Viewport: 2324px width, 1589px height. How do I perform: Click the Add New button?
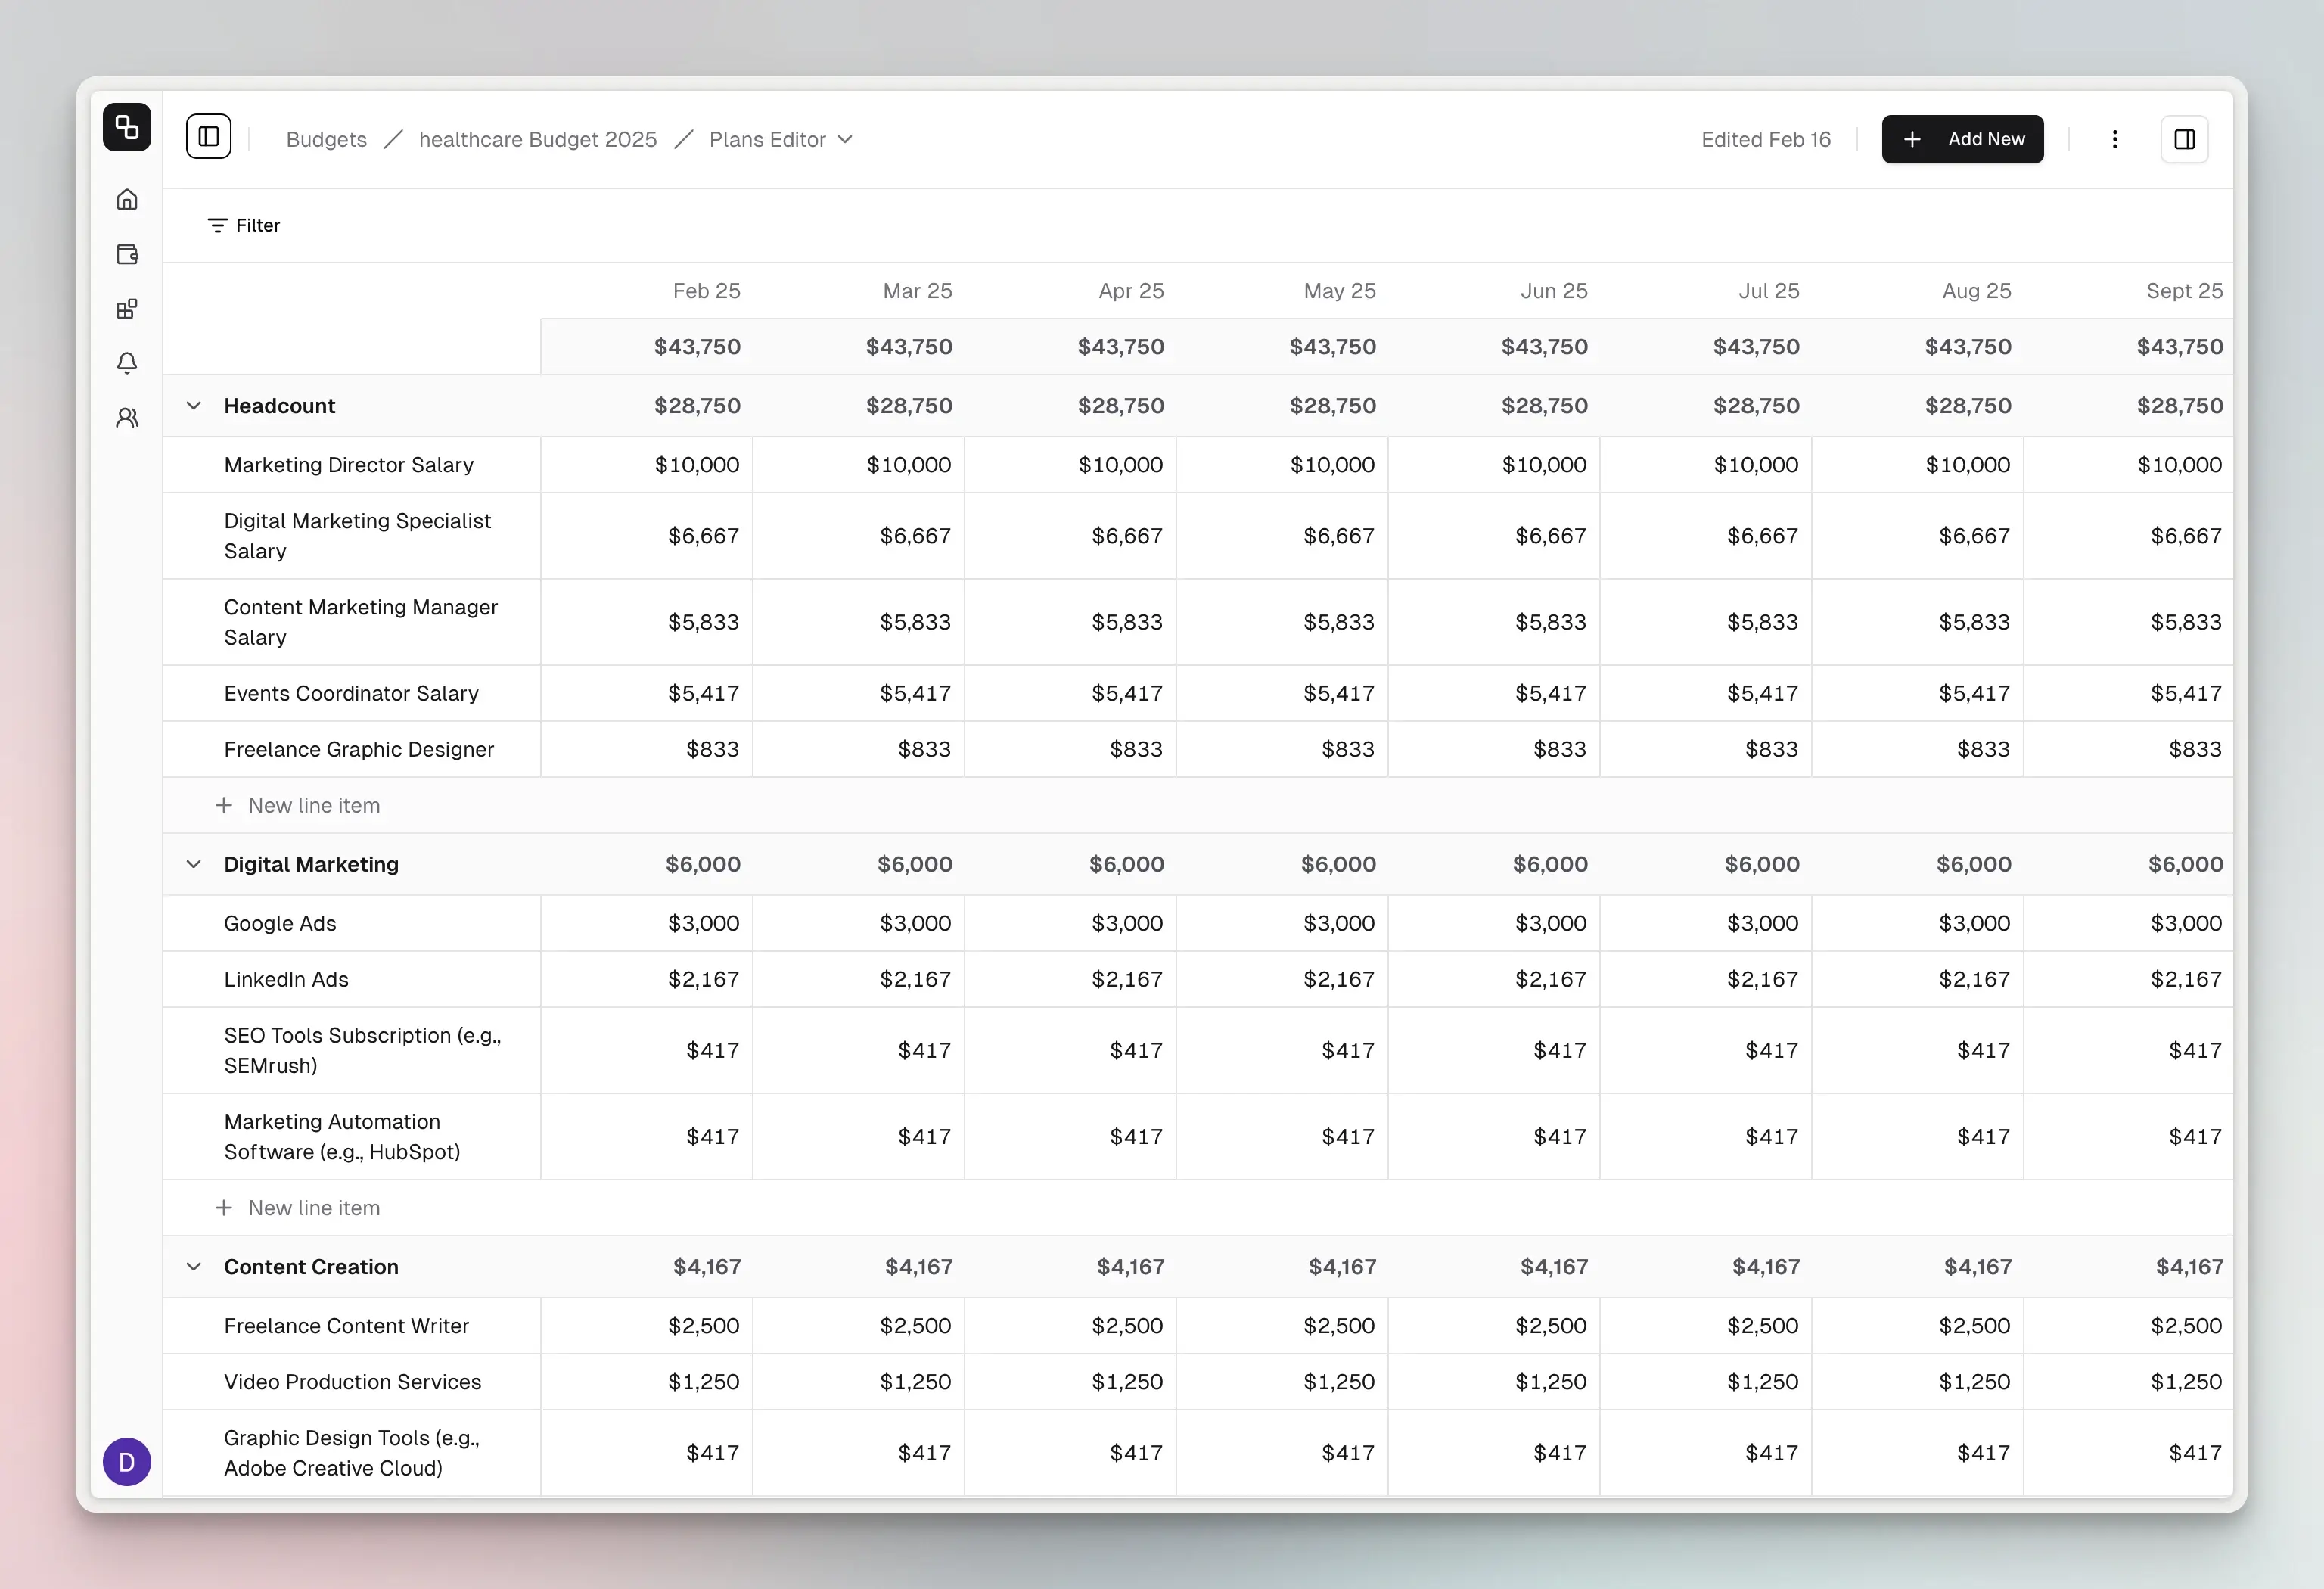[x=1962, y=139]
